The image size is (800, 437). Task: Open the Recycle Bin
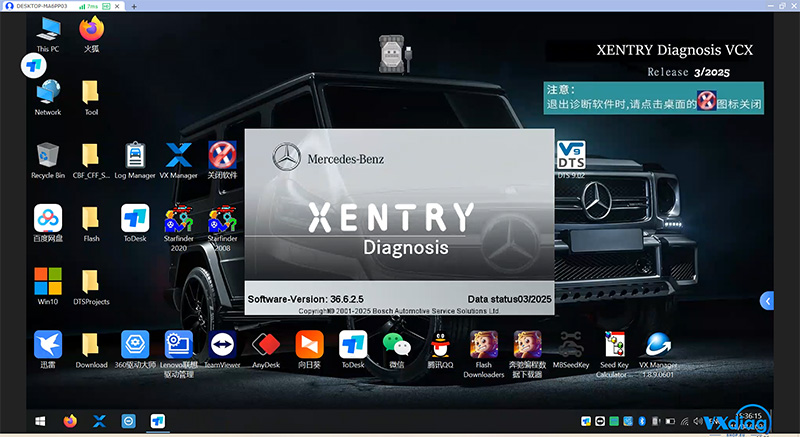coord(48,160)
